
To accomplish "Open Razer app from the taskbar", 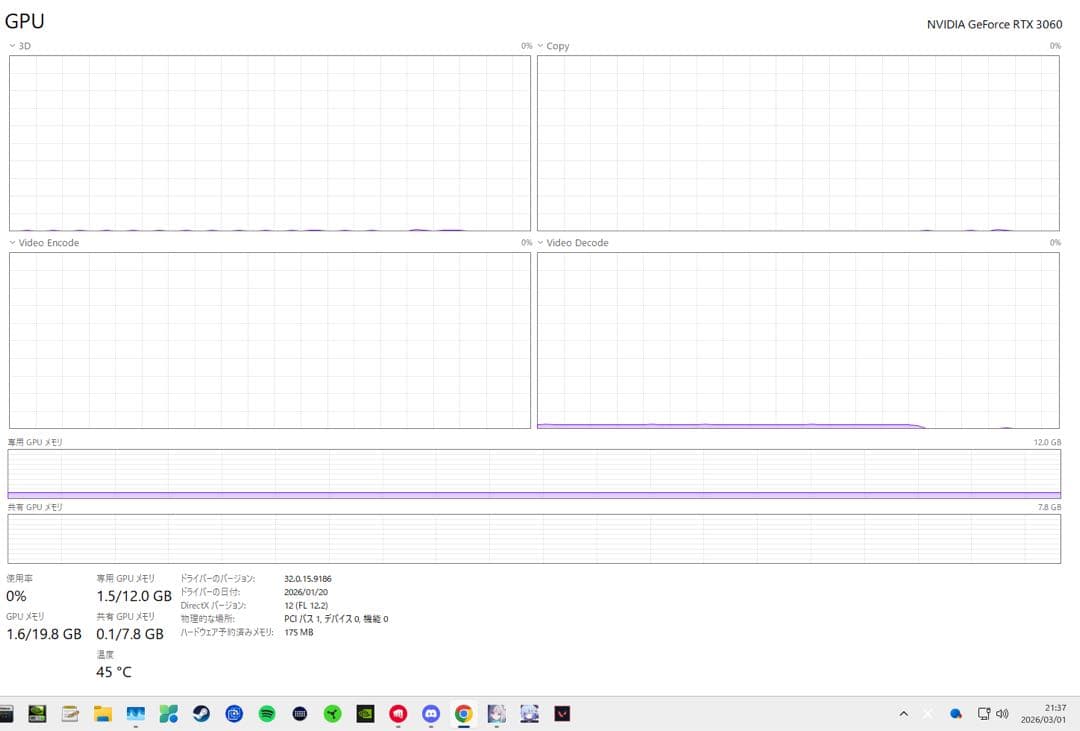I will click(333, 714).
